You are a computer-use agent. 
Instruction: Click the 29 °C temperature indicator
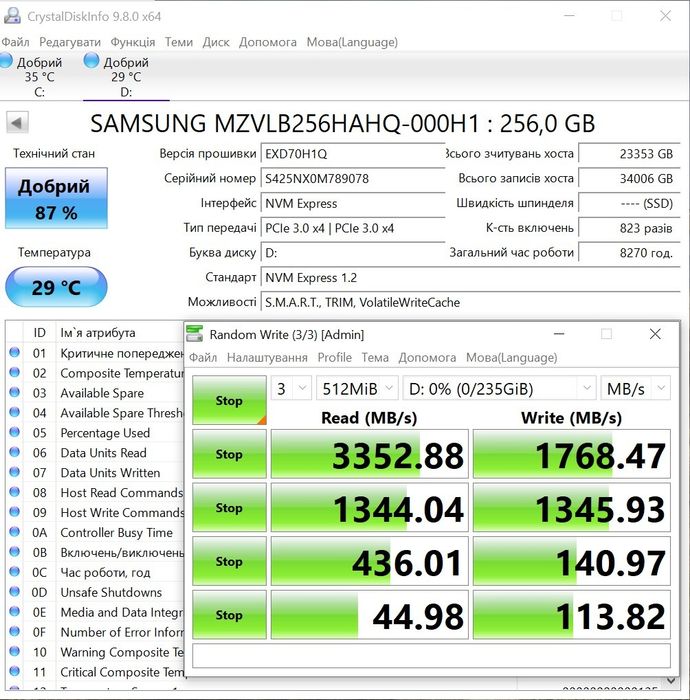coord(56,287)
